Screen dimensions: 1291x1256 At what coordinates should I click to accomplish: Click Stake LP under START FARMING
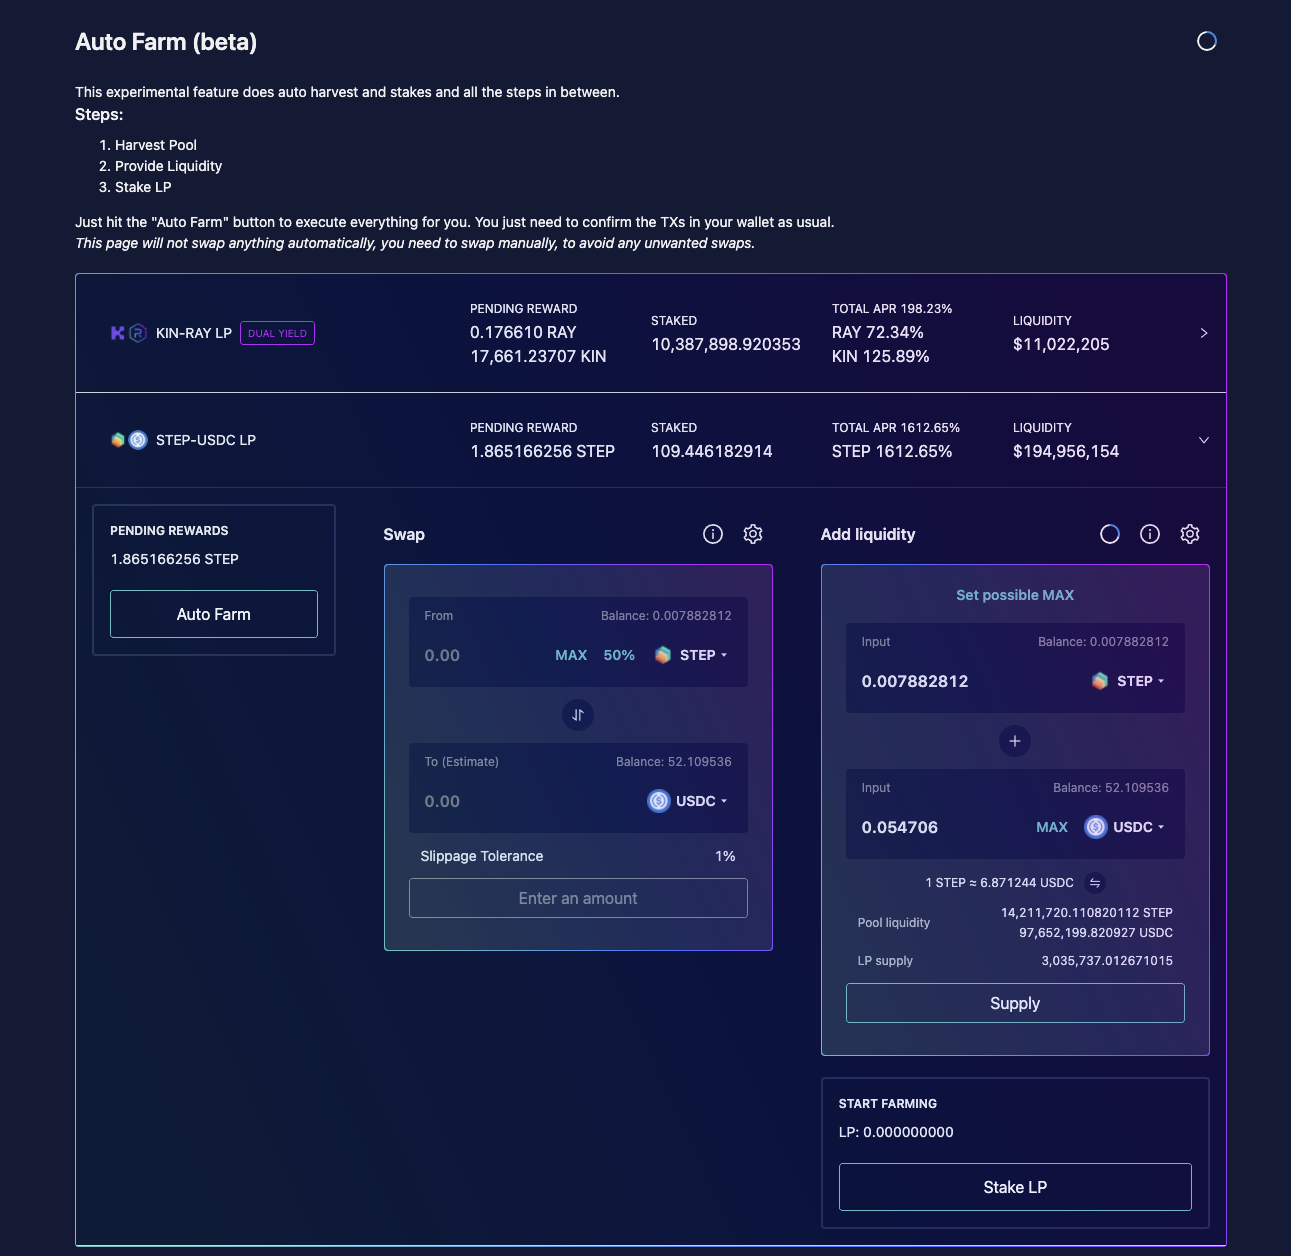[x=1014, y=1187]
